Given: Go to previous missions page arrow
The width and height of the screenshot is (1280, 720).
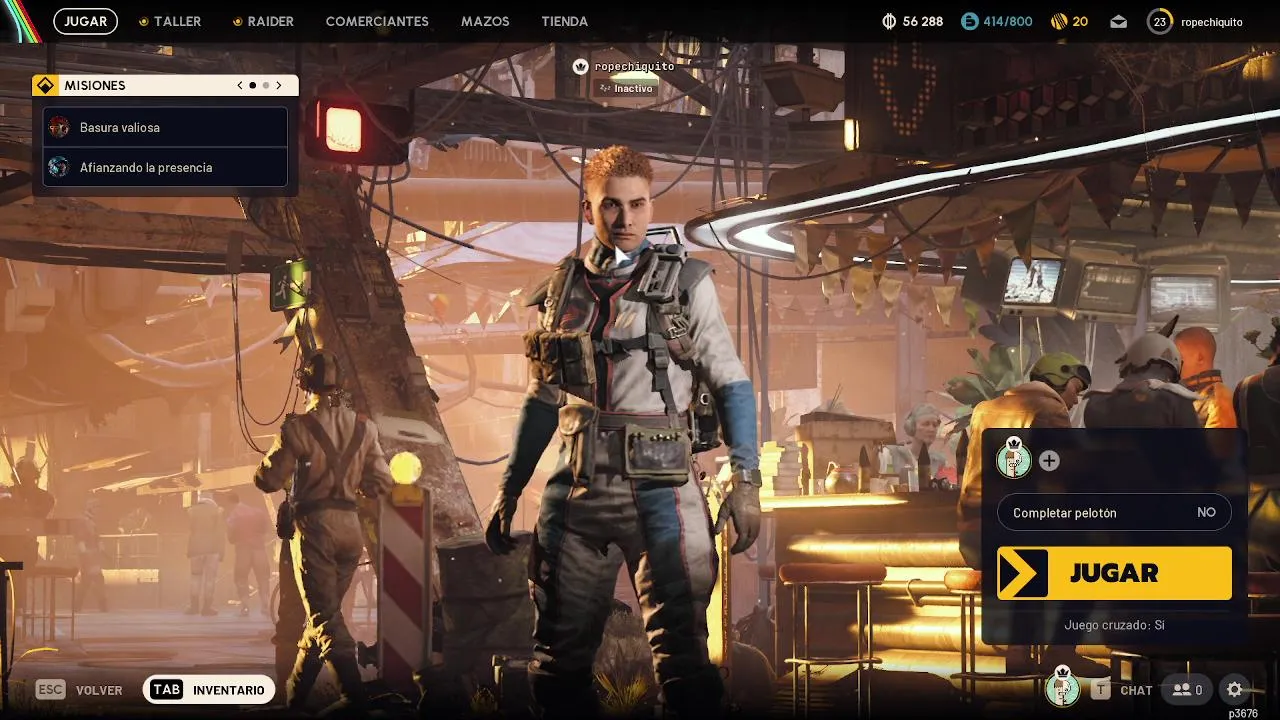Looking at the screenshot, I should [x=240, y=86].
